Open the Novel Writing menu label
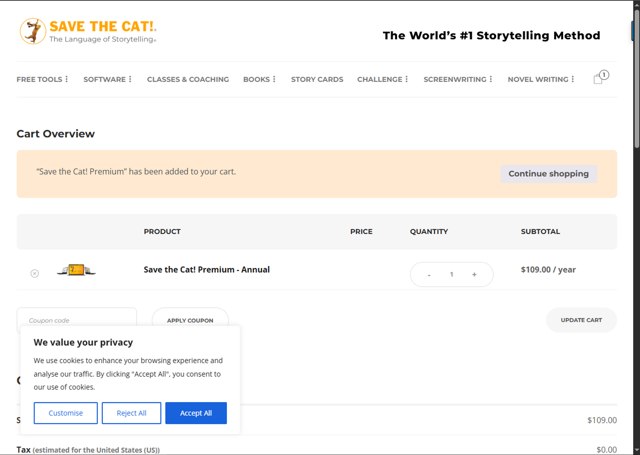The image size is (640, 455). tap(538, 79)
